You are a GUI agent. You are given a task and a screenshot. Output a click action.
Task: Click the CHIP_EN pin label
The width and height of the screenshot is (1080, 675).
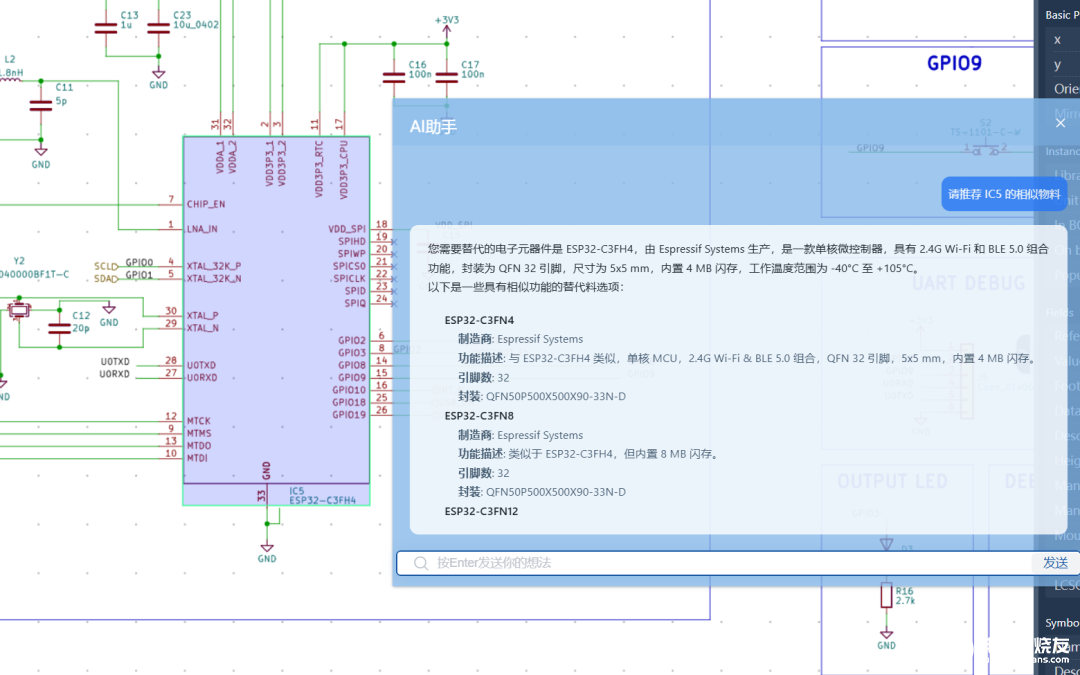[205, 204]
